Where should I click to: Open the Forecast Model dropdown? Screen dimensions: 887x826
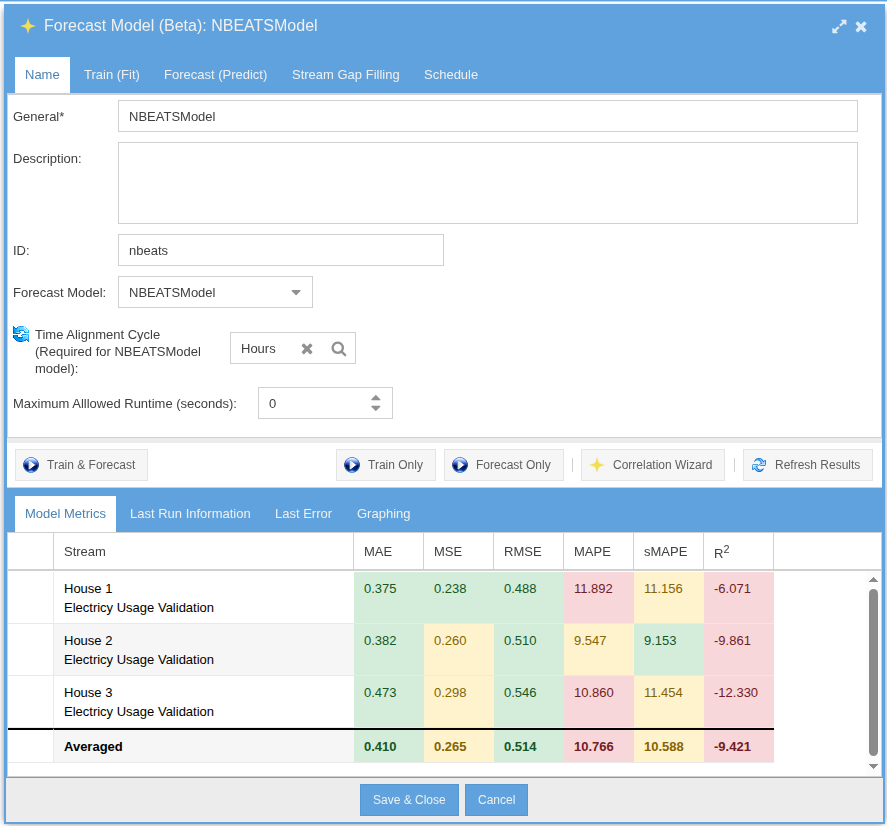296,292
